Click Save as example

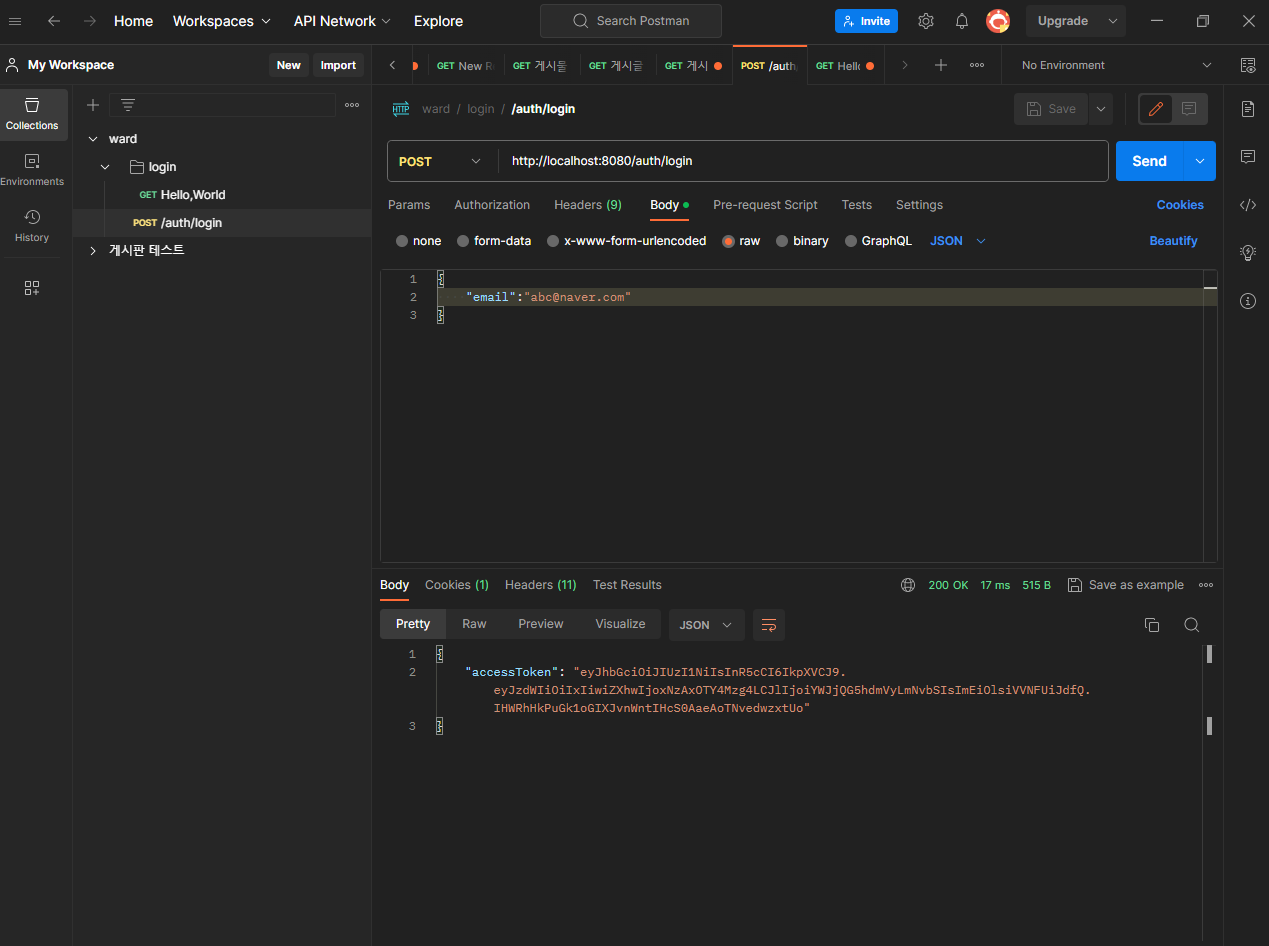pos(1125,585)
